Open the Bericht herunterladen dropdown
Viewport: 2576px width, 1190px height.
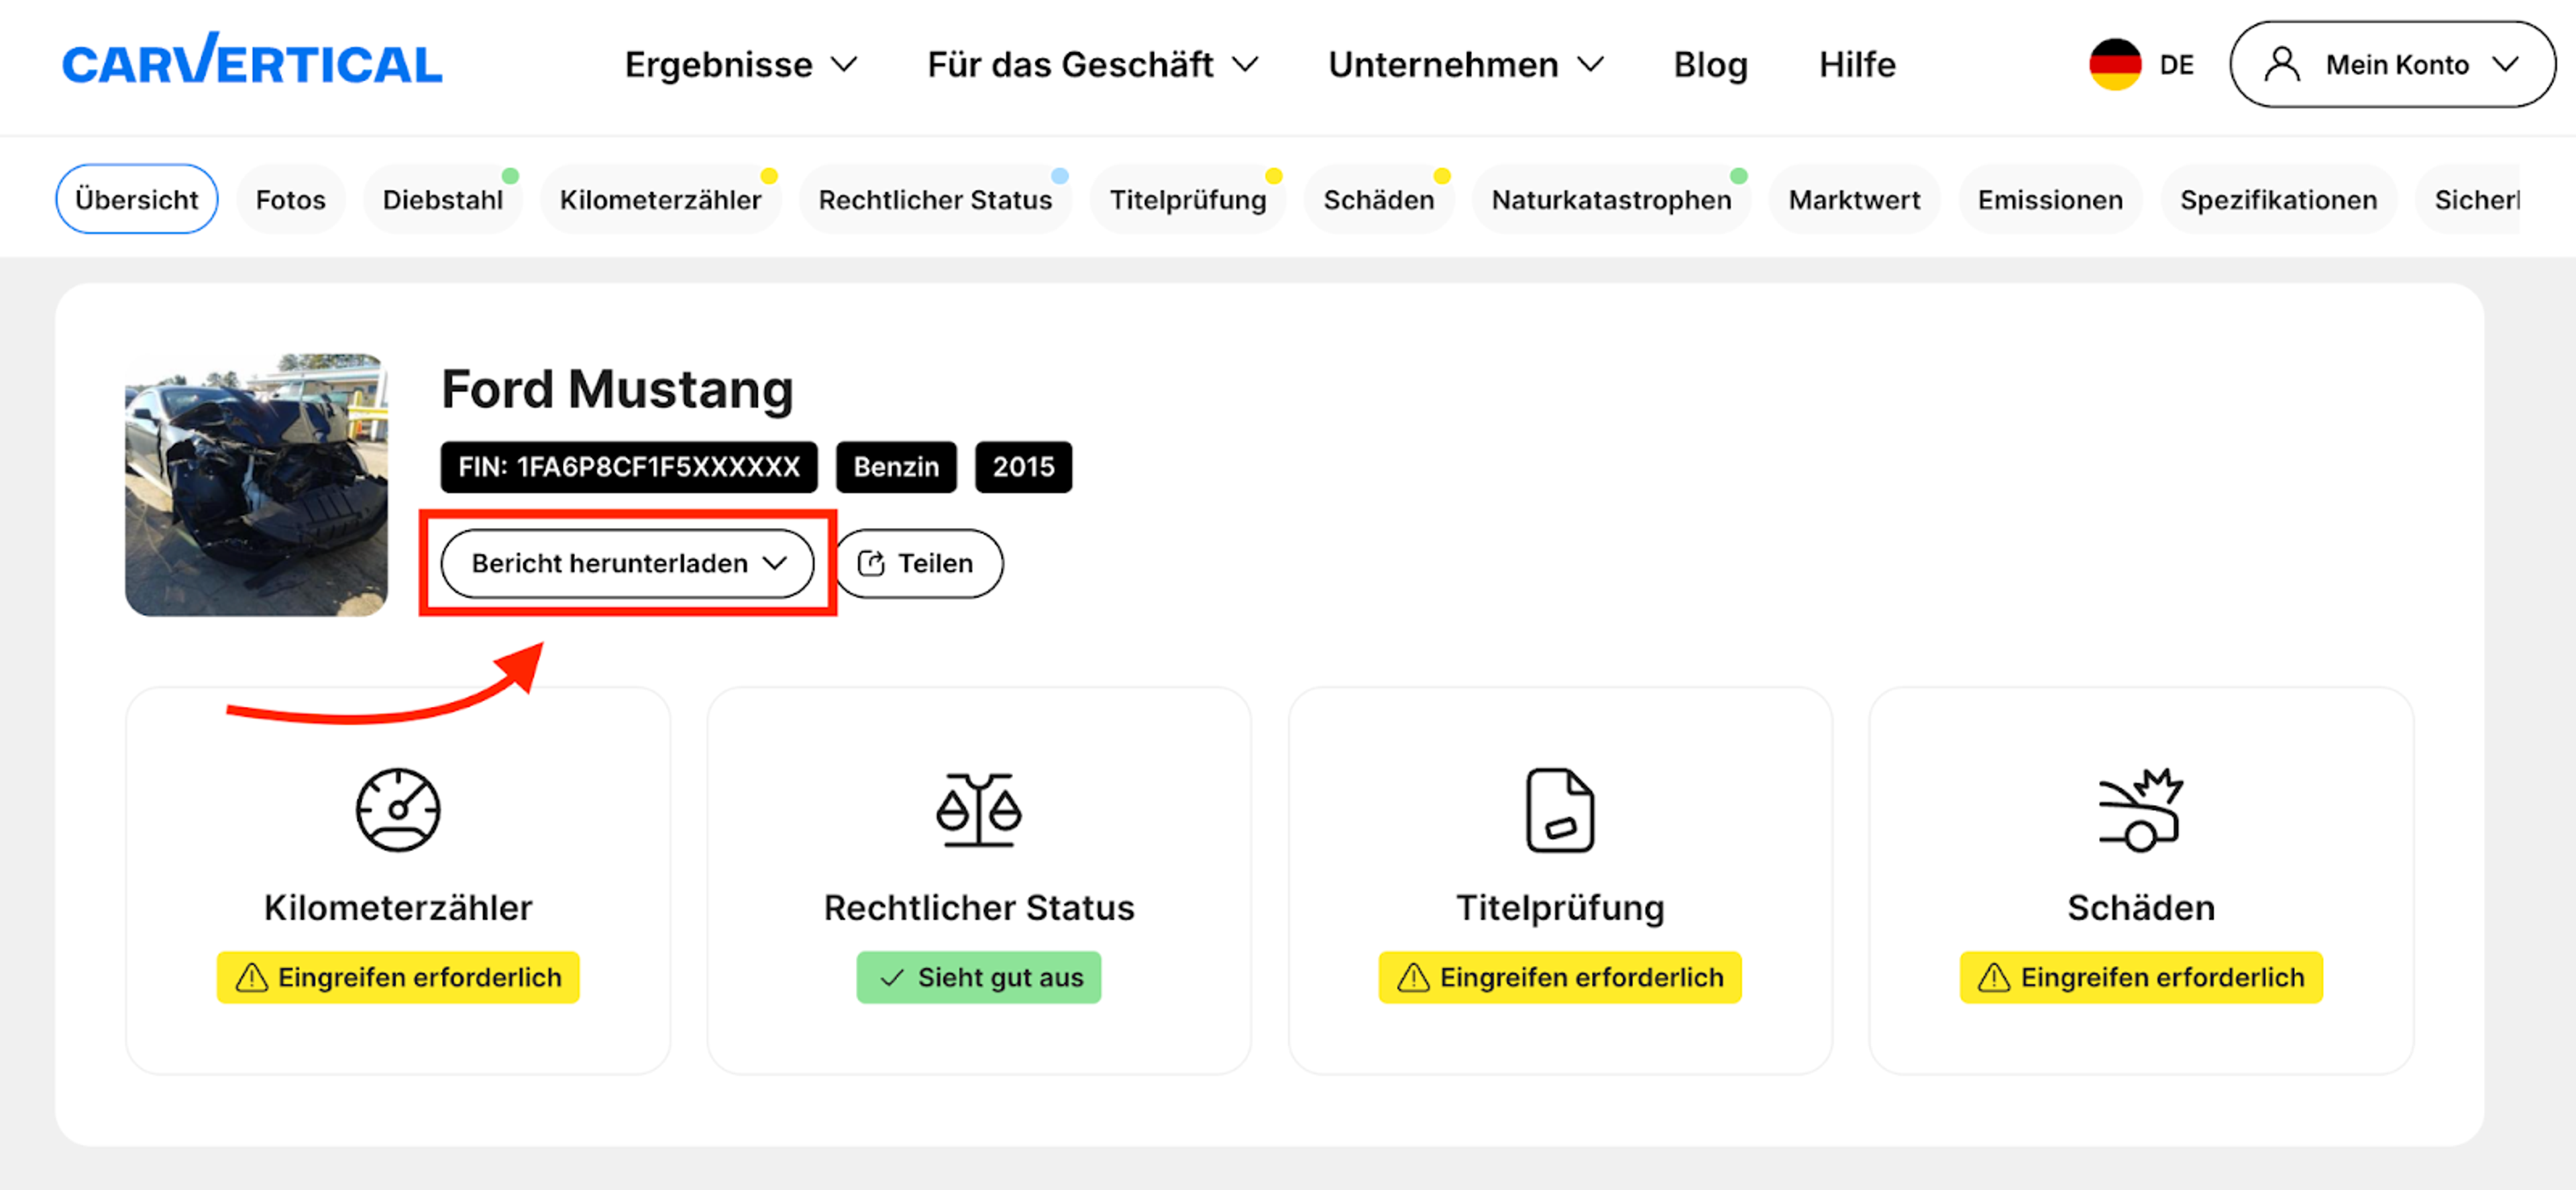[628, 564]
